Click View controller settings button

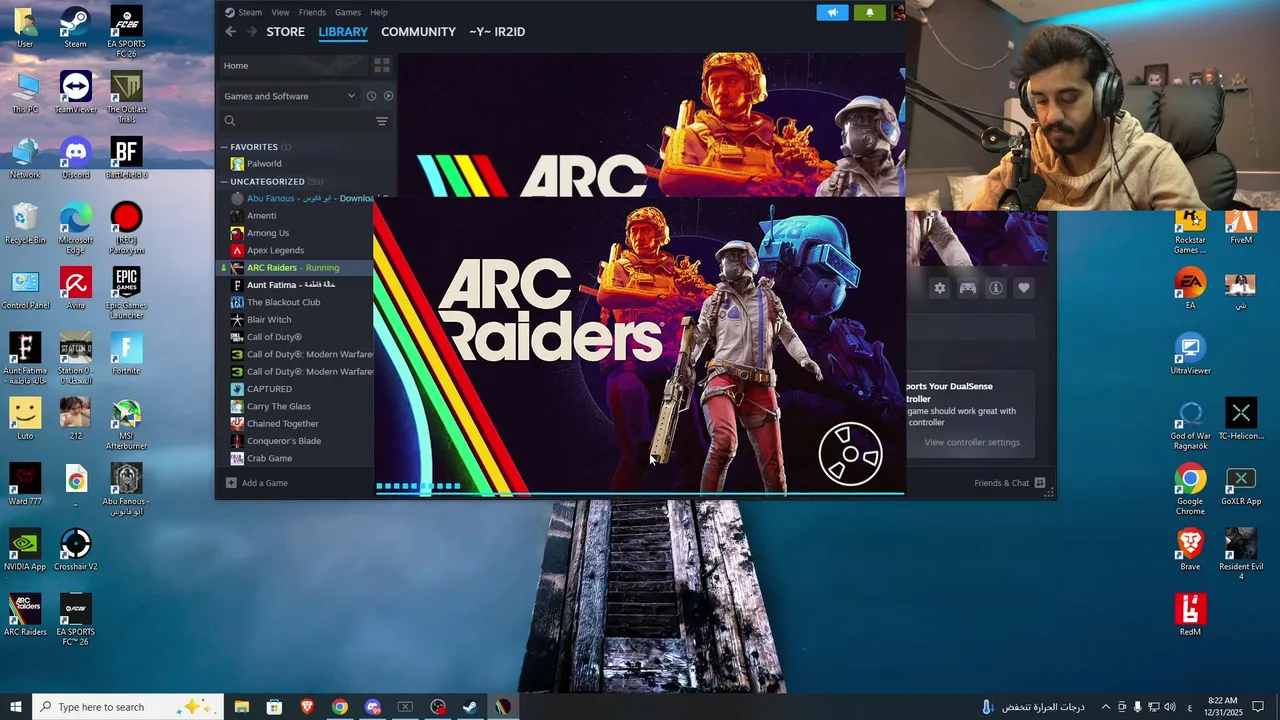click(x=972, y=442)
